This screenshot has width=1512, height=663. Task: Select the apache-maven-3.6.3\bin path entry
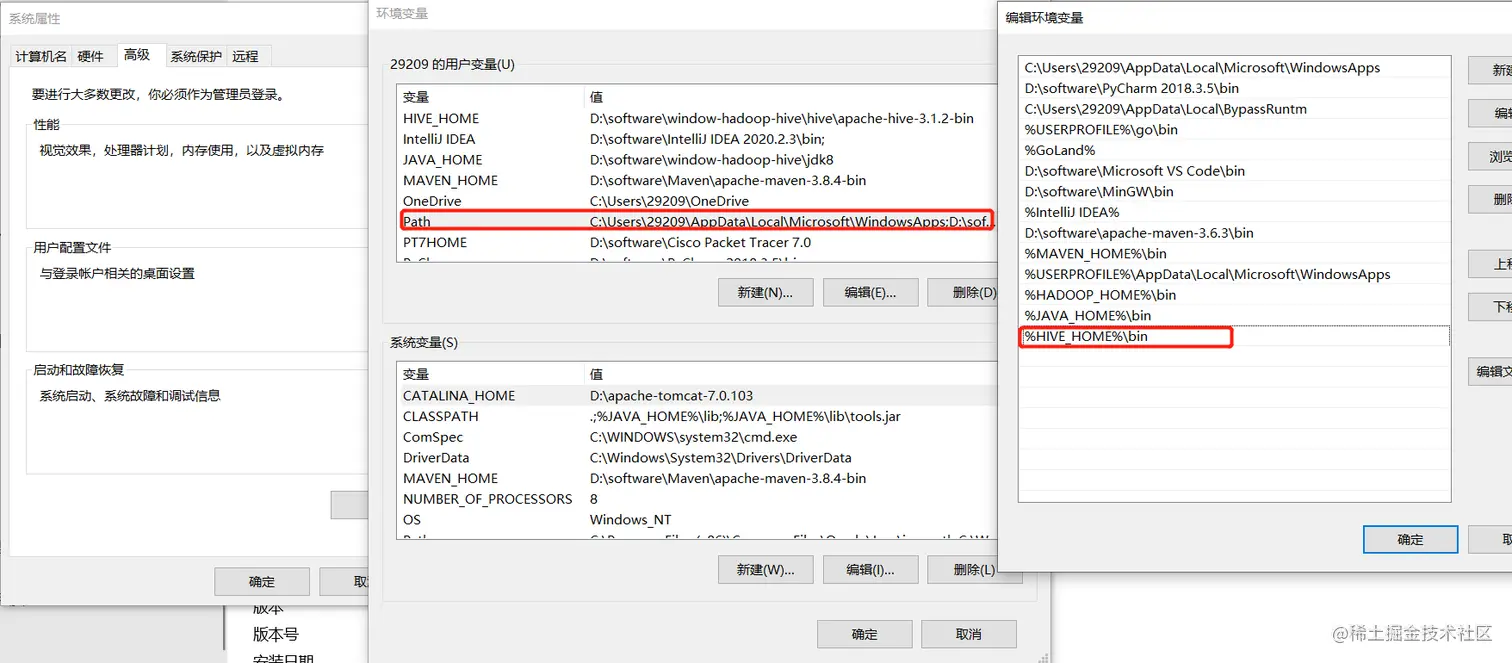coord(1235,233)
